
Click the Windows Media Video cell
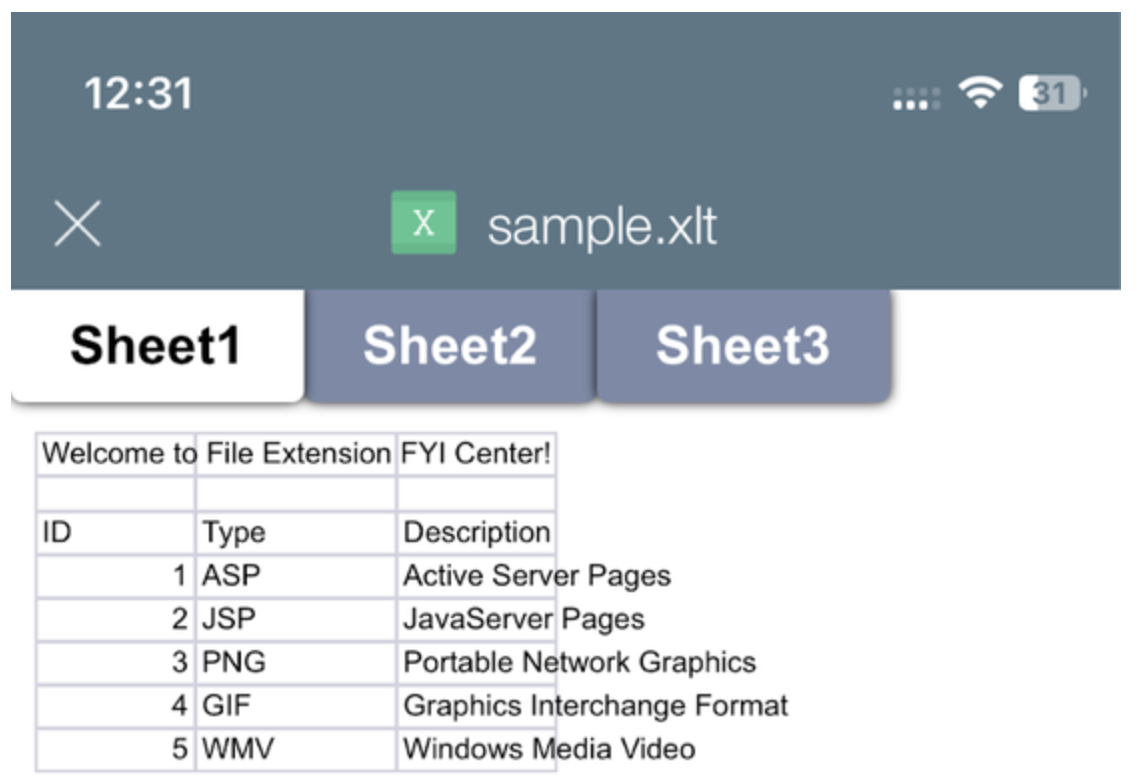pos(476,749)
